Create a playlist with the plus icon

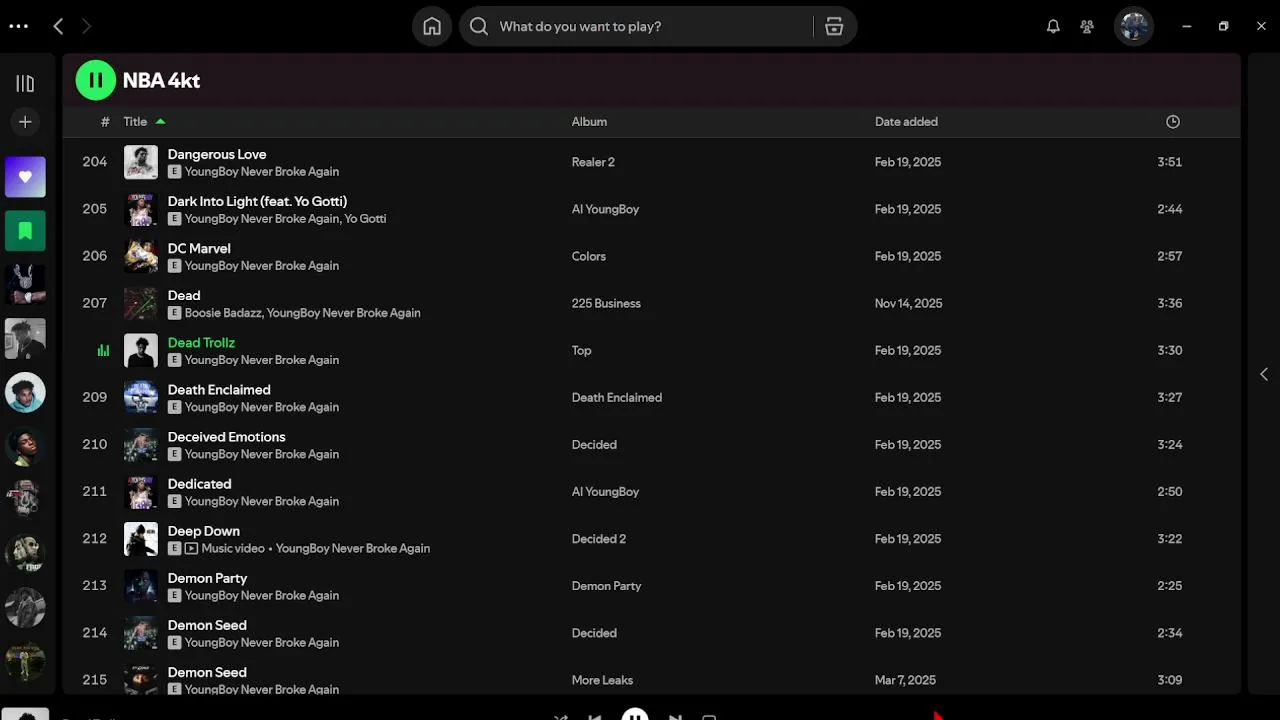point(25,122)
